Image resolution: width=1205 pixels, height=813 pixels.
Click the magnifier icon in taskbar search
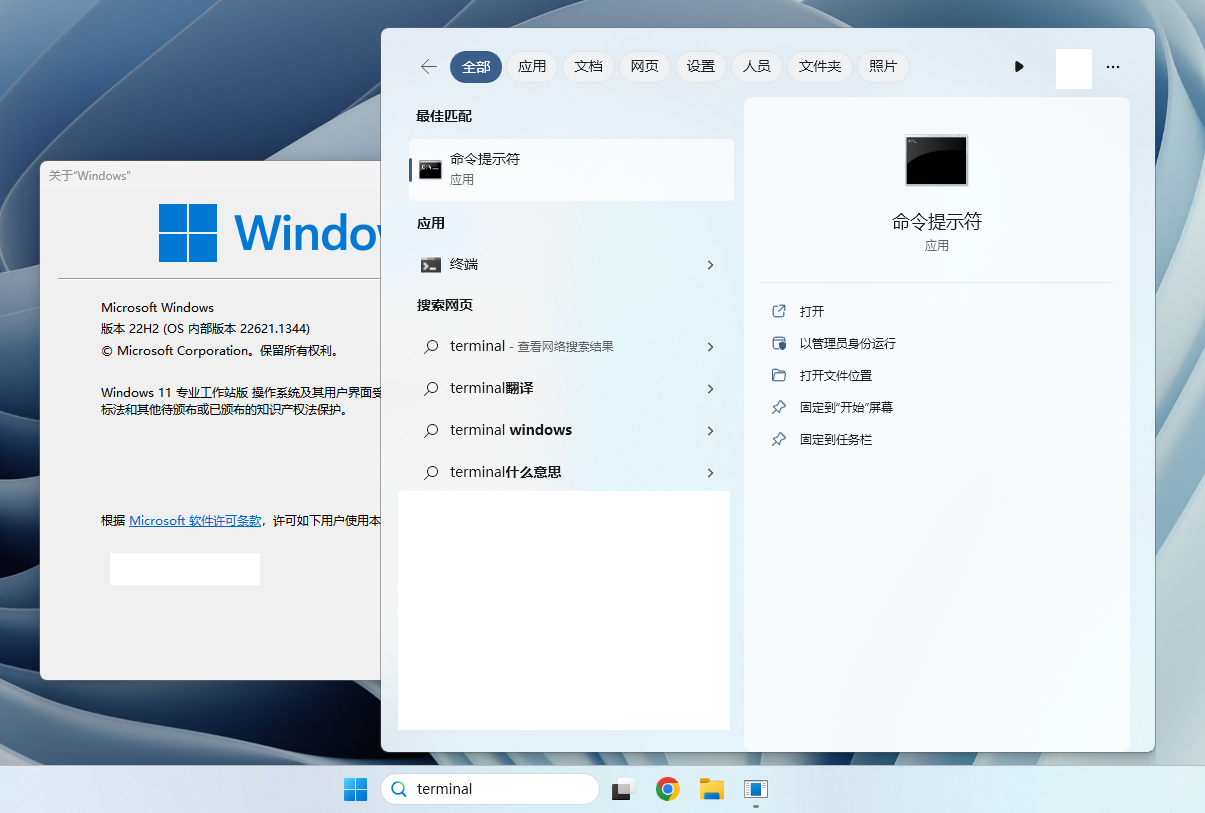click(x=399, y=789)
